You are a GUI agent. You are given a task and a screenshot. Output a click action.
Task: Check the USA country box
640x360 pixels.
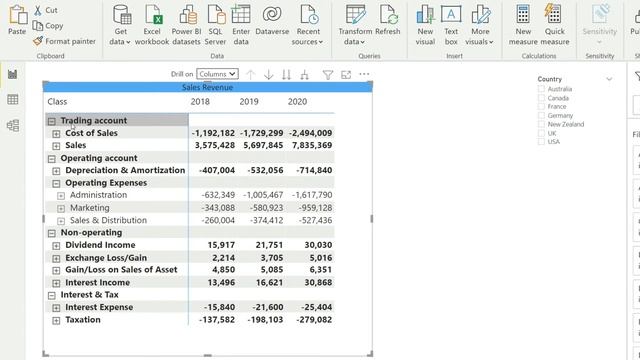coord(541,142)
